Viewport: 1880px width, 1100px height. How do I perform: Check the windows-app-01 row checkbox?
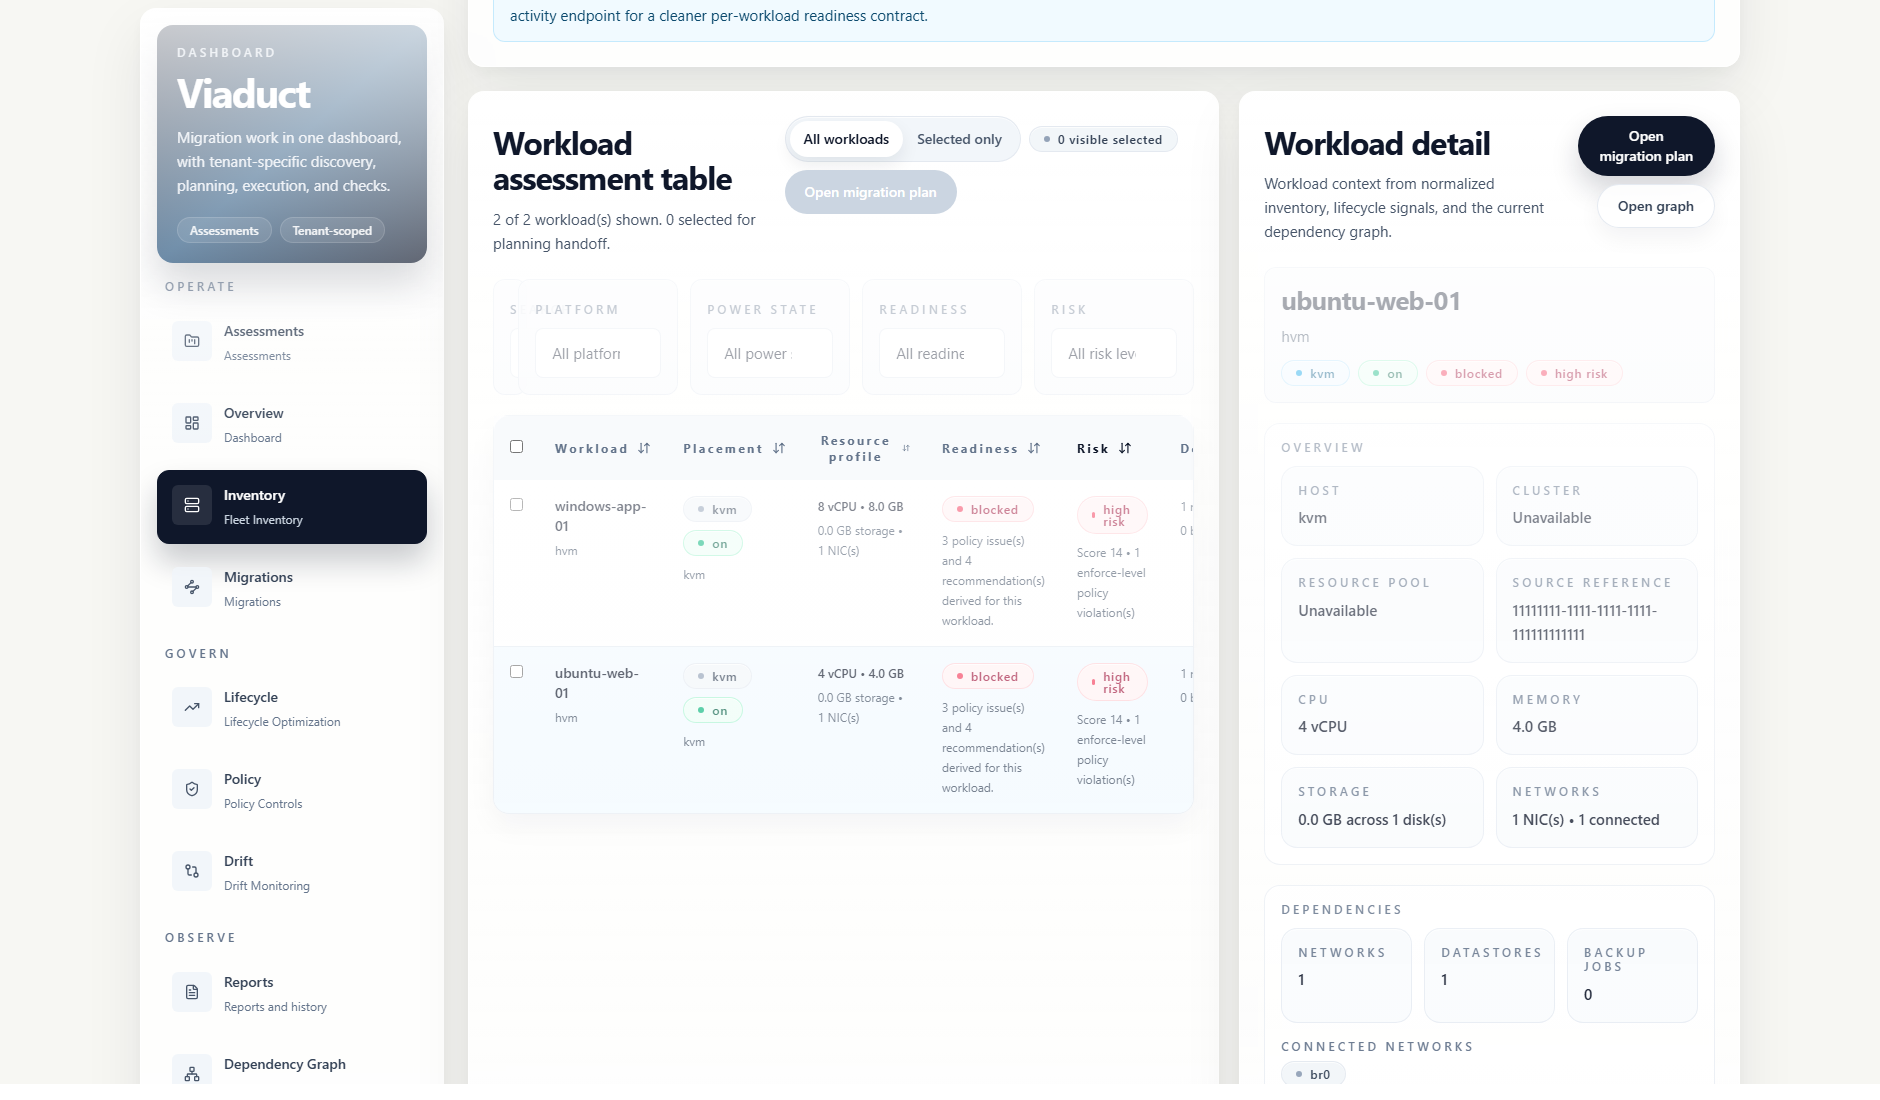pyautogui.click(x=517, y=505)
